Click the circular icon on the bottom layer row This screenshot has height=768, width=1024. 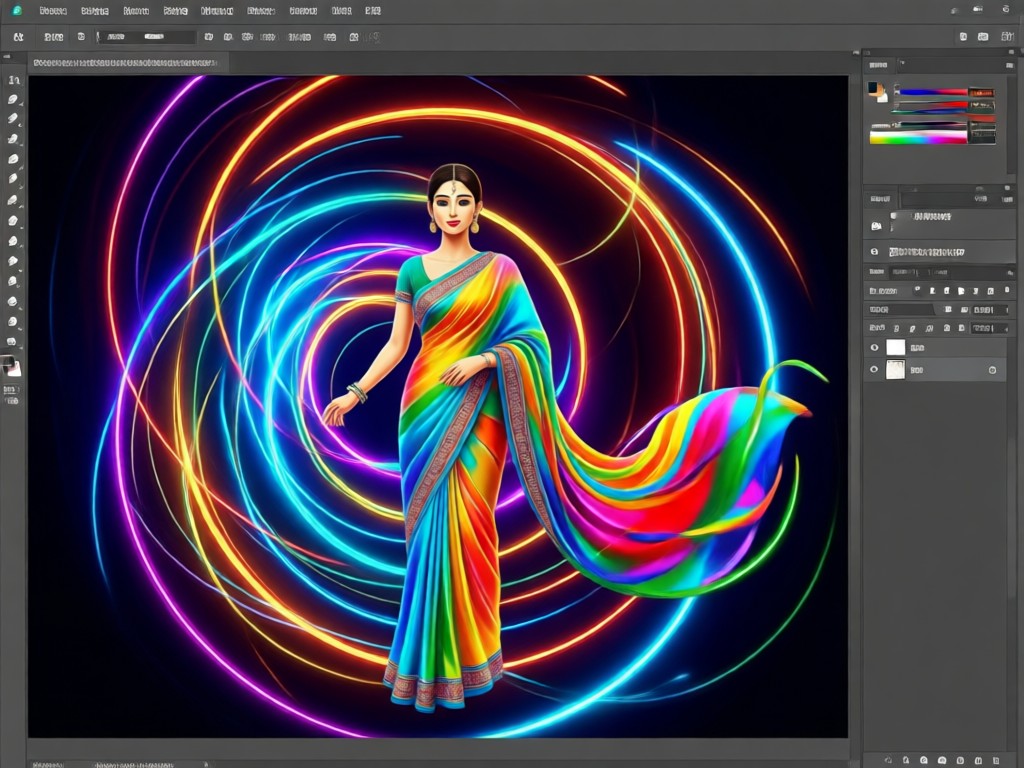click(993, 370)
